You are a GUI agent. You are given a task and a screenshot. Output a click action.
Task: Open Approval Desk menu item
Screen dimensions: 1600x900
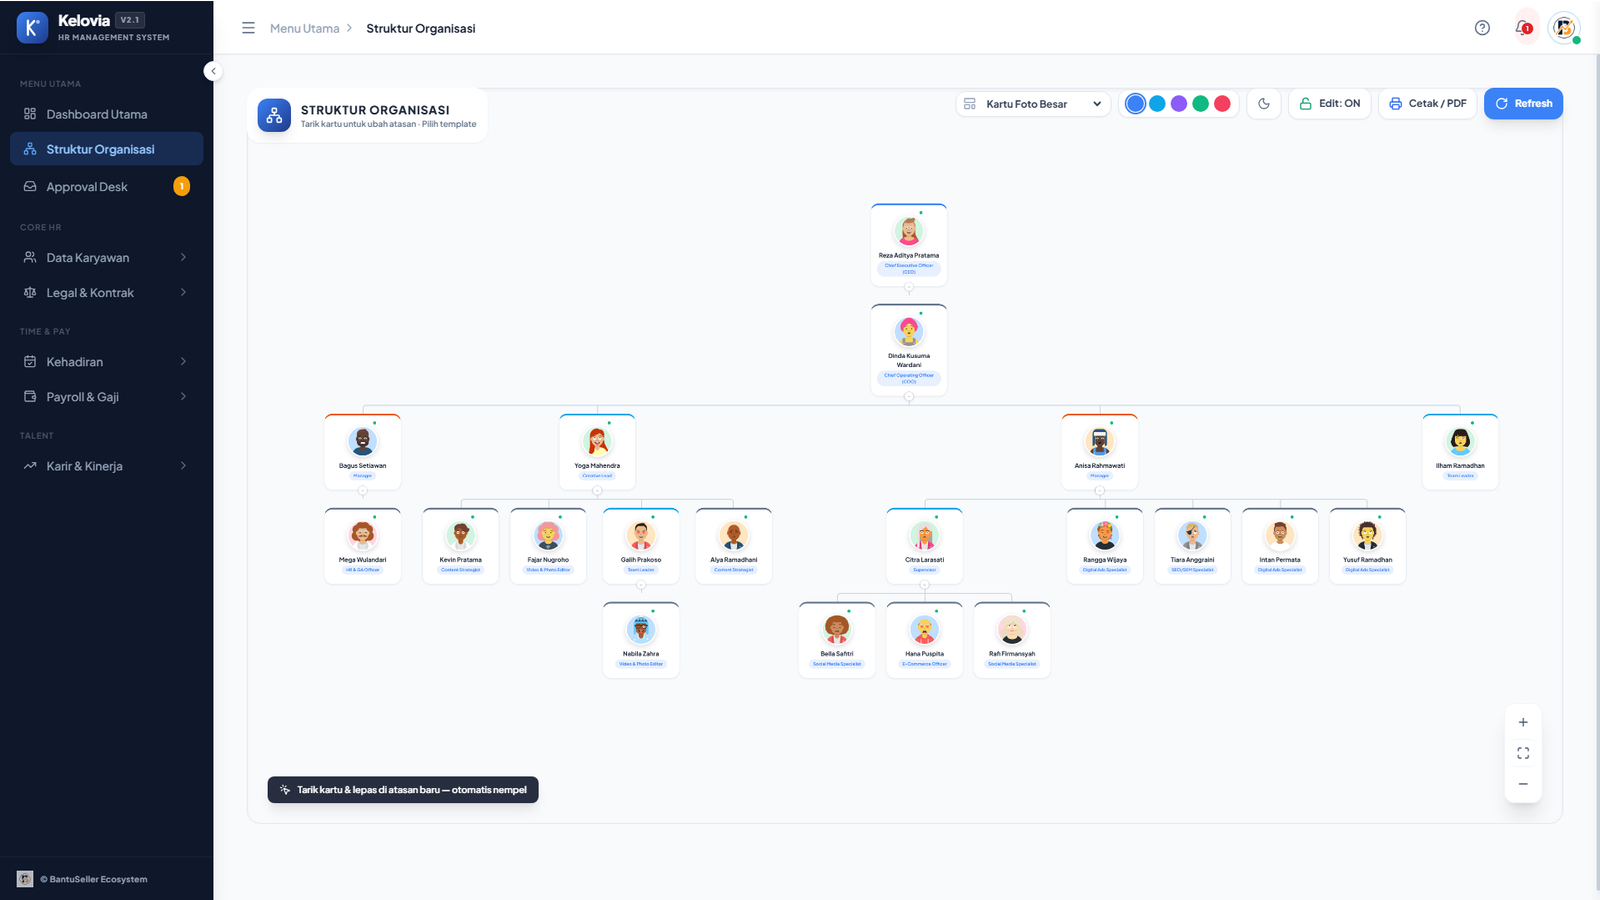click(x=106, y=187)
